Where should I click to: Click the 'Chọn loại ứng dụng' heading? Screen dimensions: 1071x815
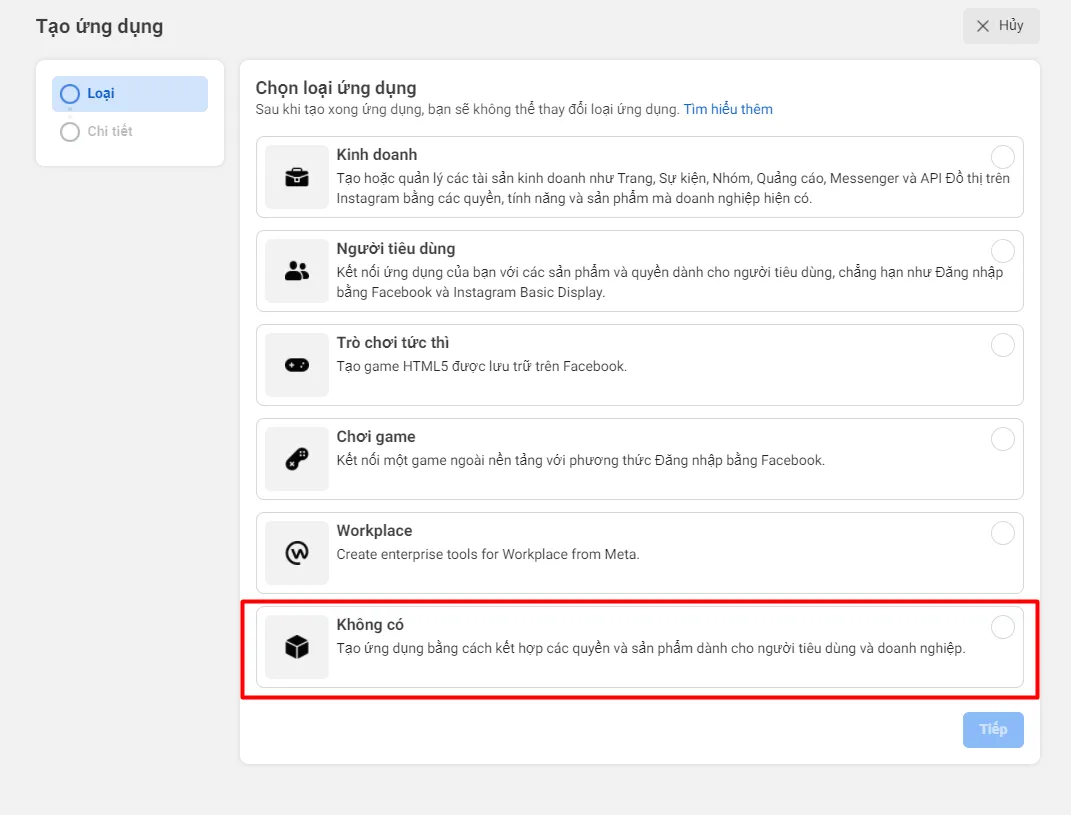pyautogui.click(x=336, y=88)
